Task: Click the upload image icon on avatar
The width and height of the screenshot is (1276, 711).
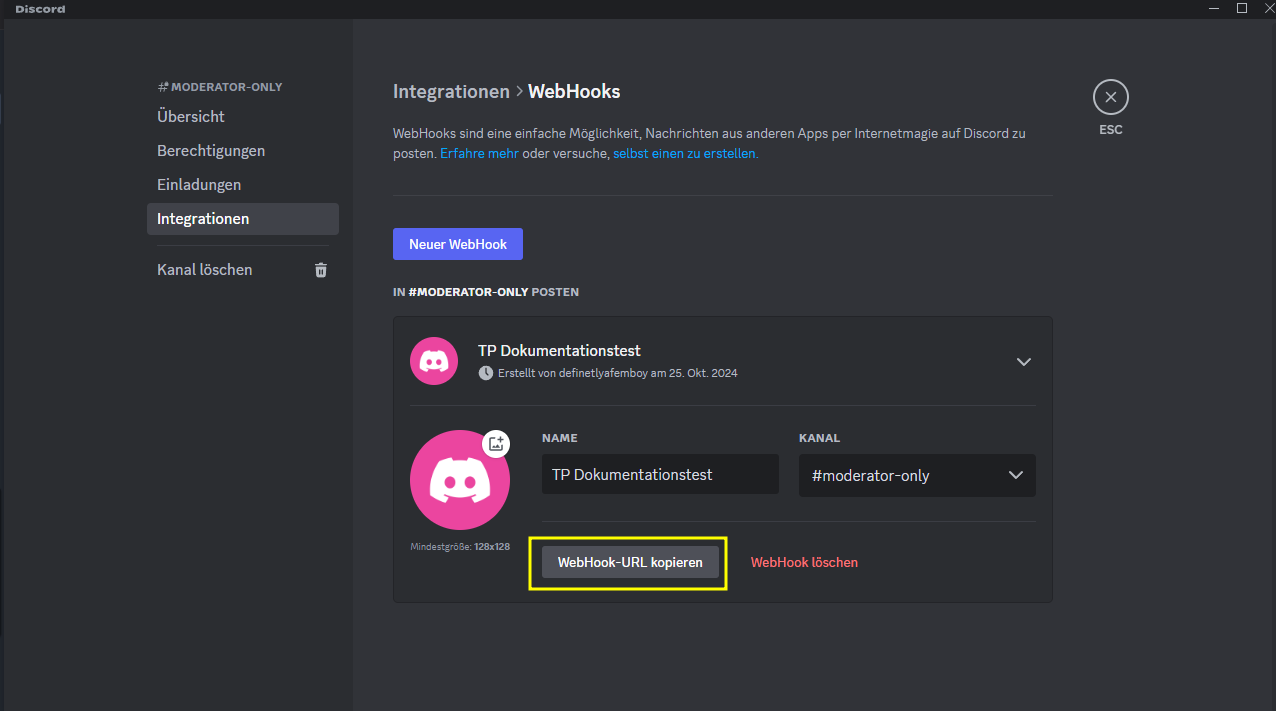Action: 496,444
